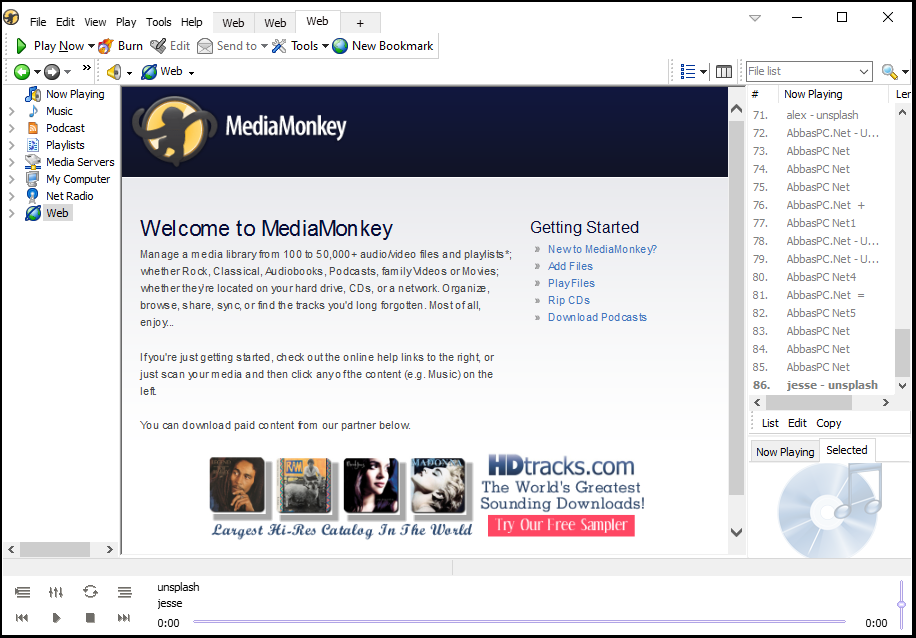This screenshot has height=638, width=916.
Task: Expand the Net Radio tree node
Action: 11,196
